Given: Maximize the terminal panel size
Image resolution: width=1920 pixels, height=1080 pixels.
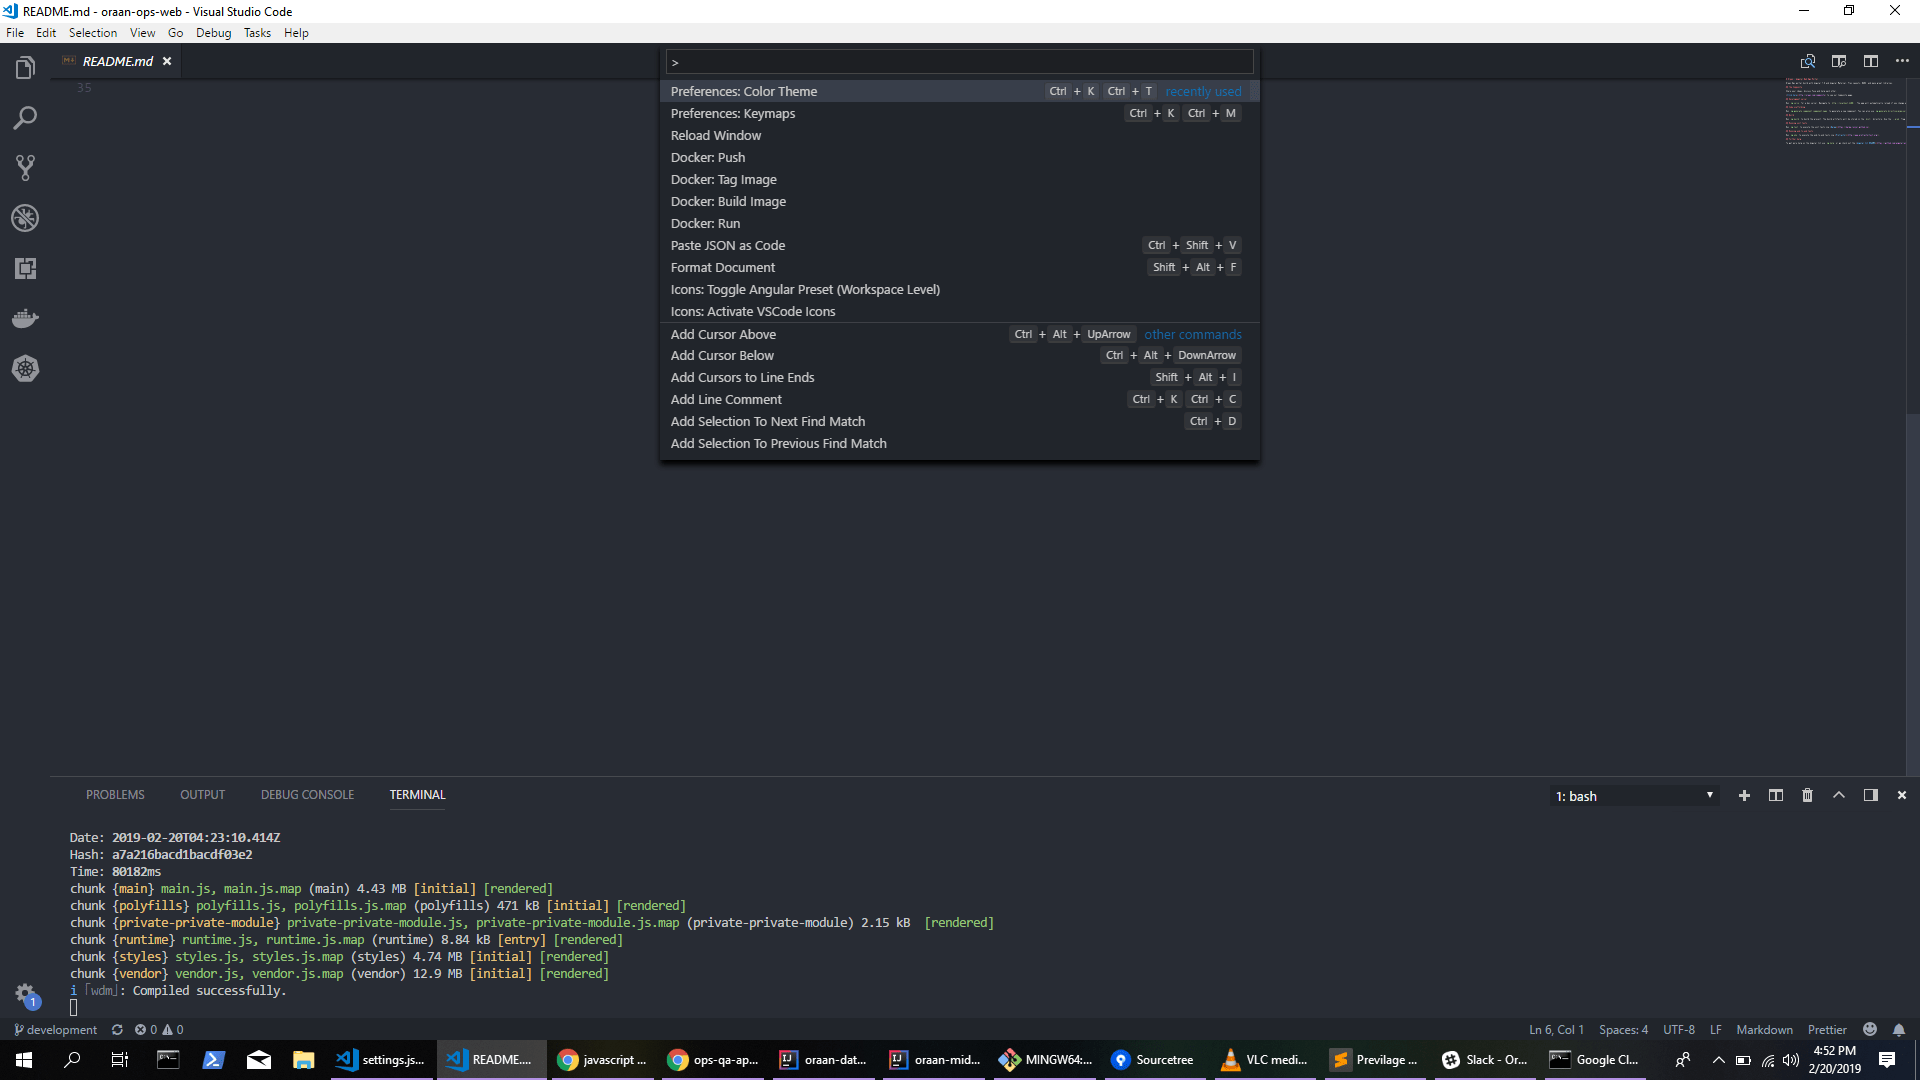Looking at the screenshot, I should (x=1838, y=795).
